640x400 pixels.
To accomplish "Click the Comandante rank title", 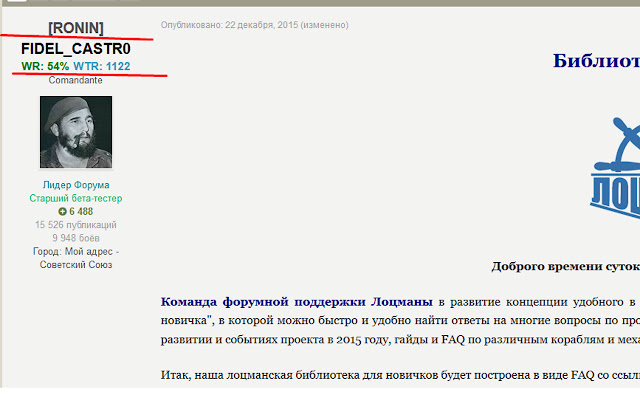I will coord(76,80).
